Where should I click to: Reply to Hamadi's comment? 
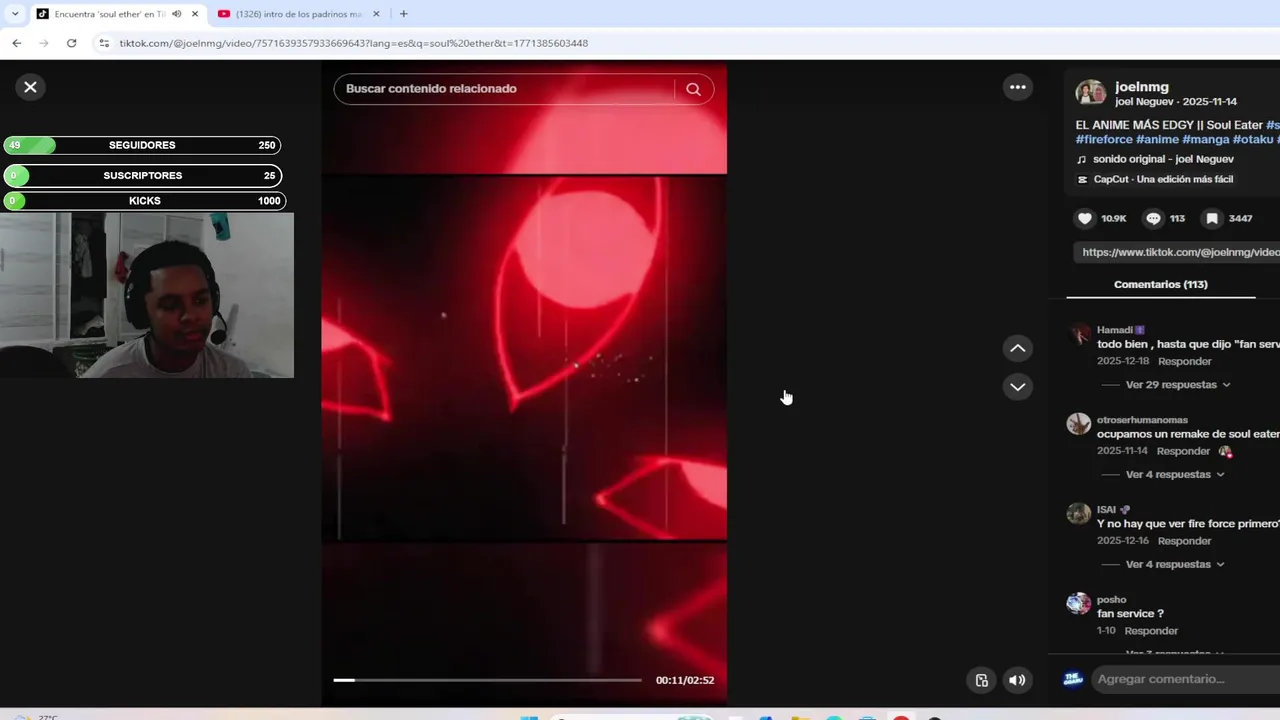(x=1184, y=361)
